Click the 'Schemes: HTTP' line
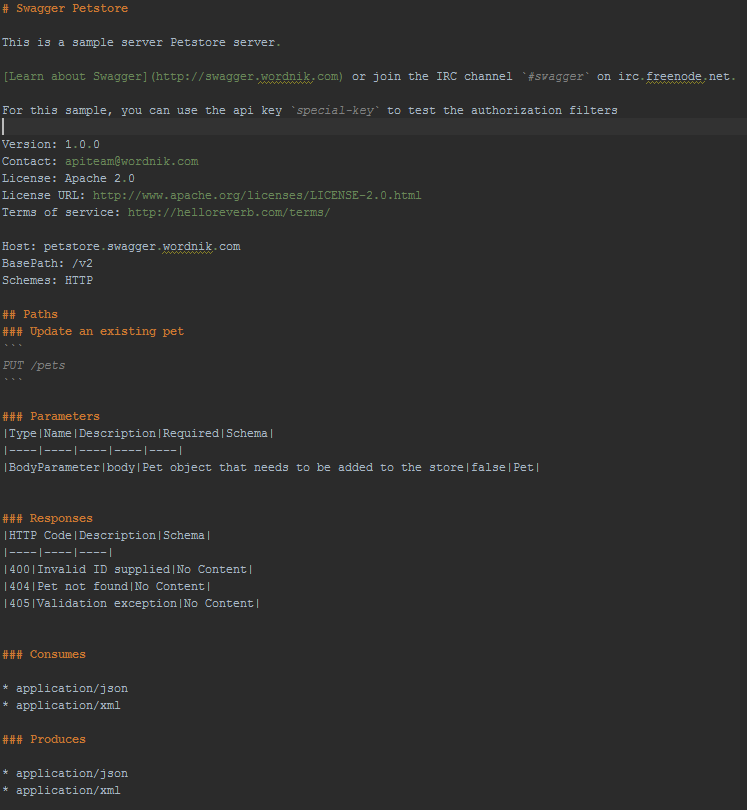The image size is (747, 810). click(48, 281)
